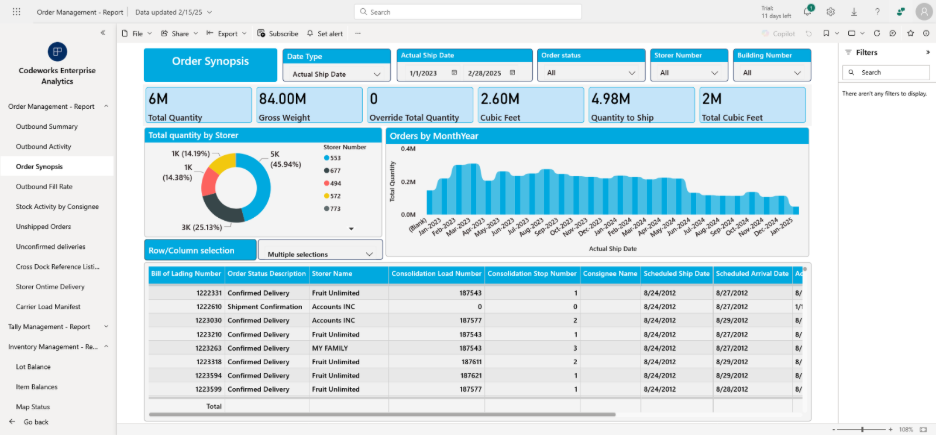Open the settings gear
Screen dimensions: 936x435
830,11
